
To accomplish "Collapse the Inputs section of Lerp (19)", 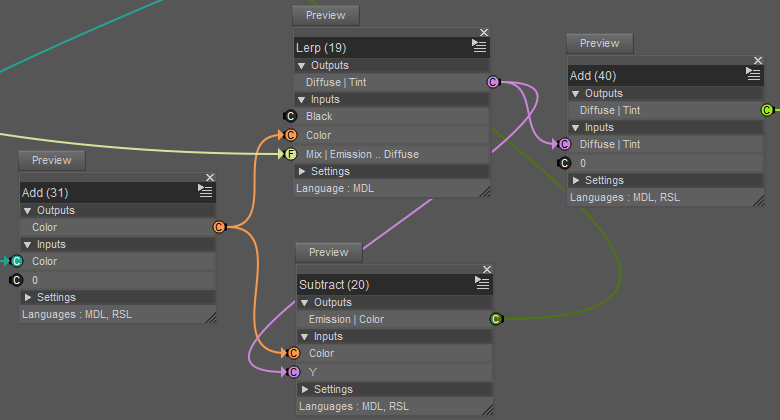I will point(301,100).
